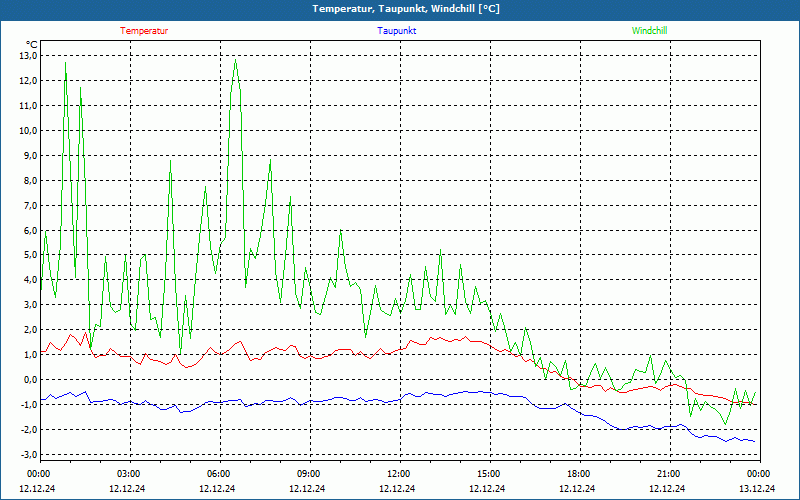Select the 21:00 time axis label

pos(669,474)
